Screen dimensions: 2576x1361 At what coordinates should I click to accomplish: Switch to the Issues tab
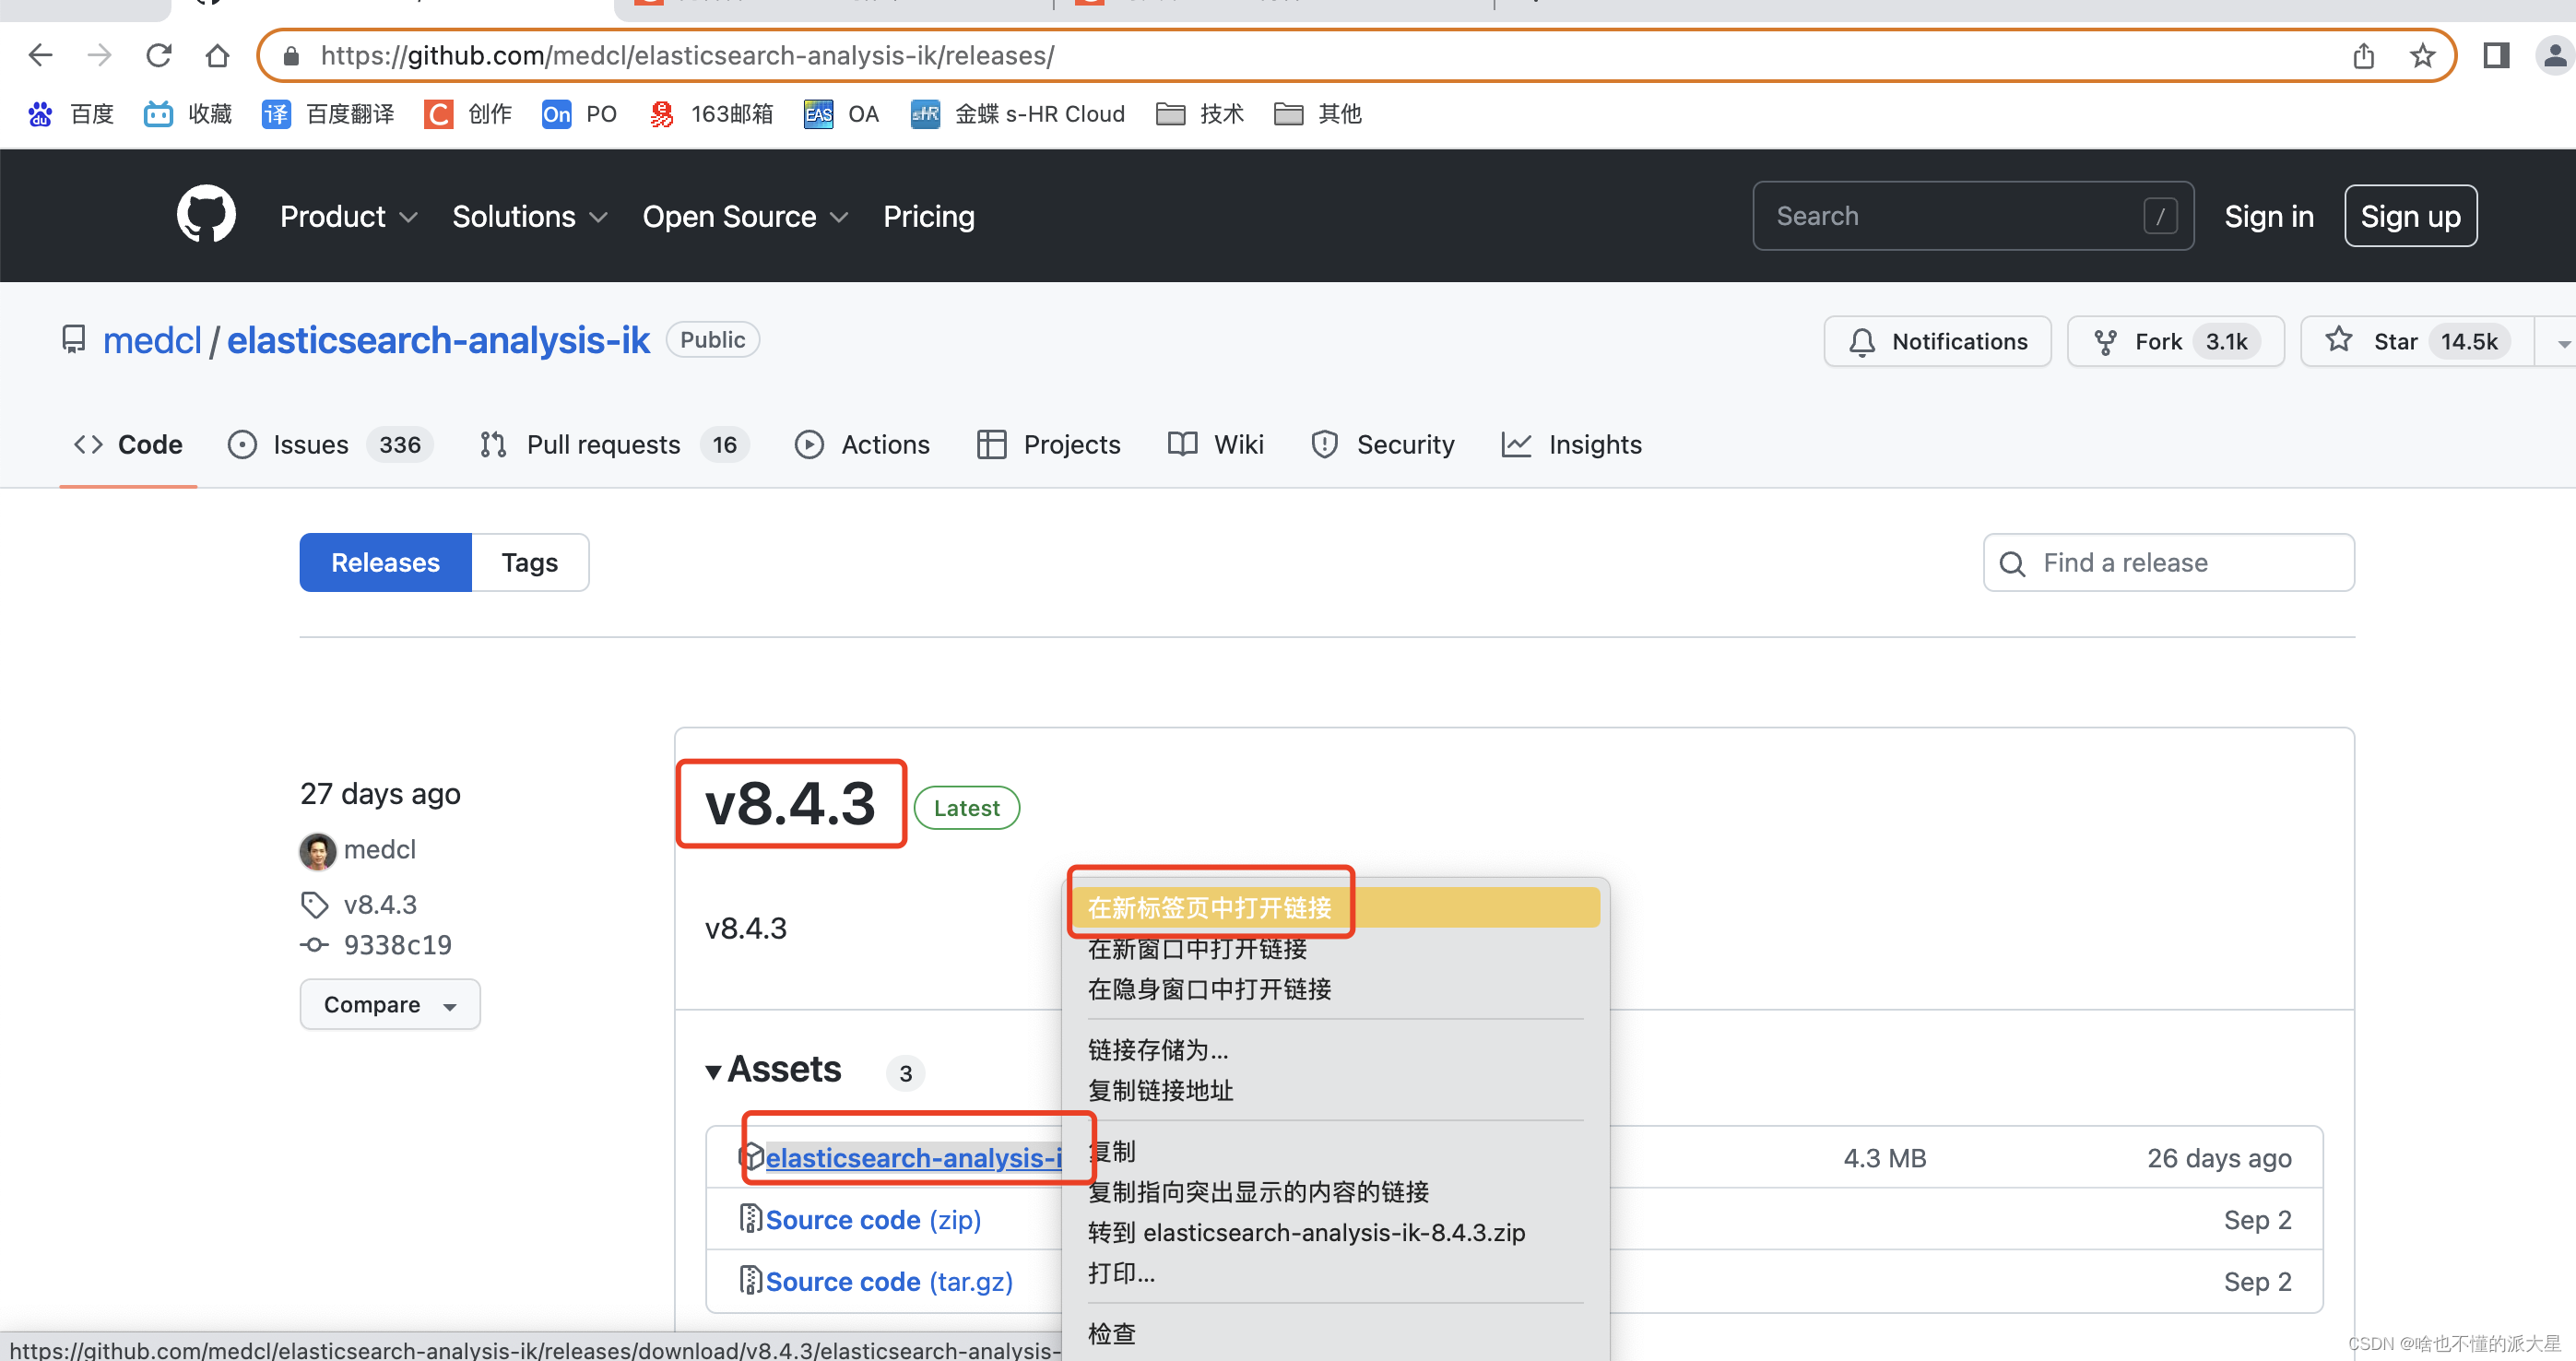[330, 445]
